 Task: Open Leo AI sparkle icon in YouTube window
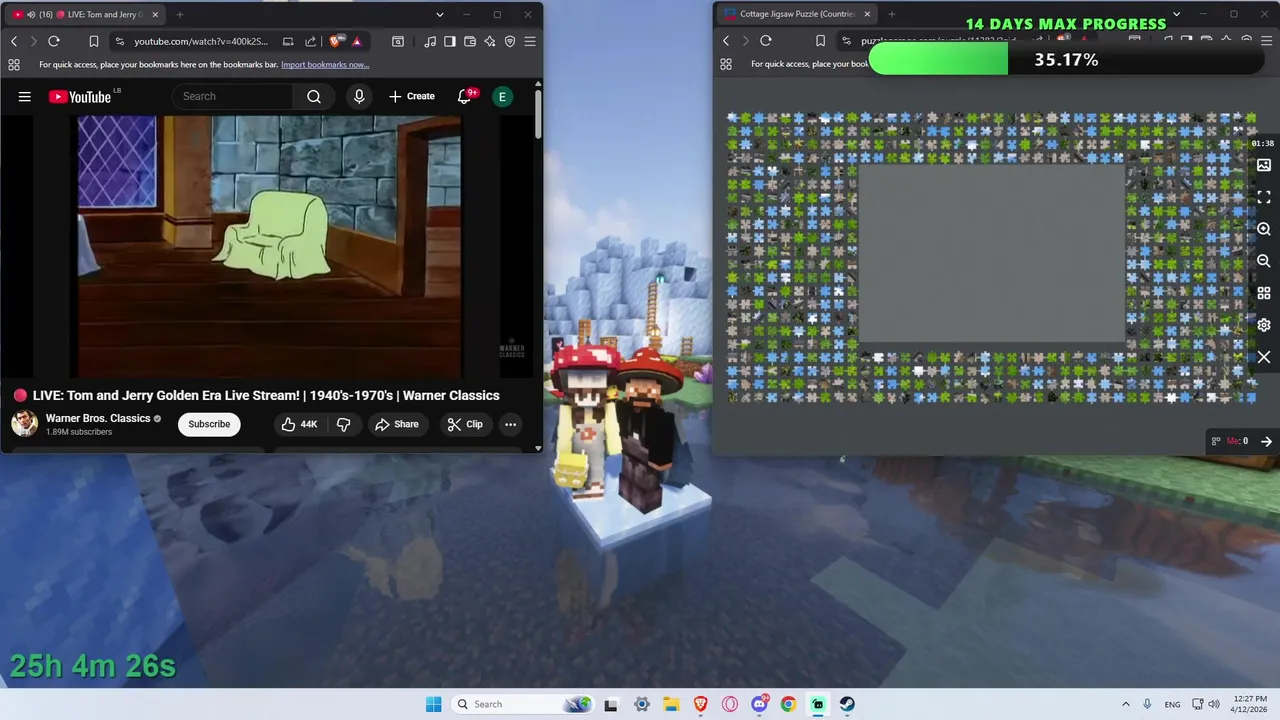(x=490, y=41)
